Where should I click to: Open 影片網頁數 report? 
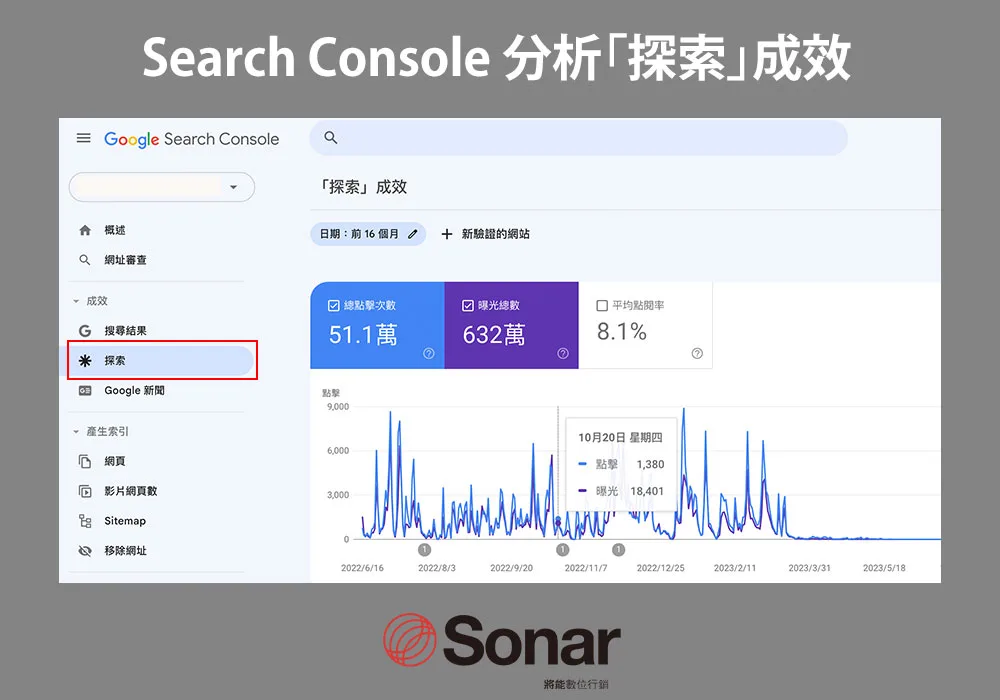click(x=131, y=491)
